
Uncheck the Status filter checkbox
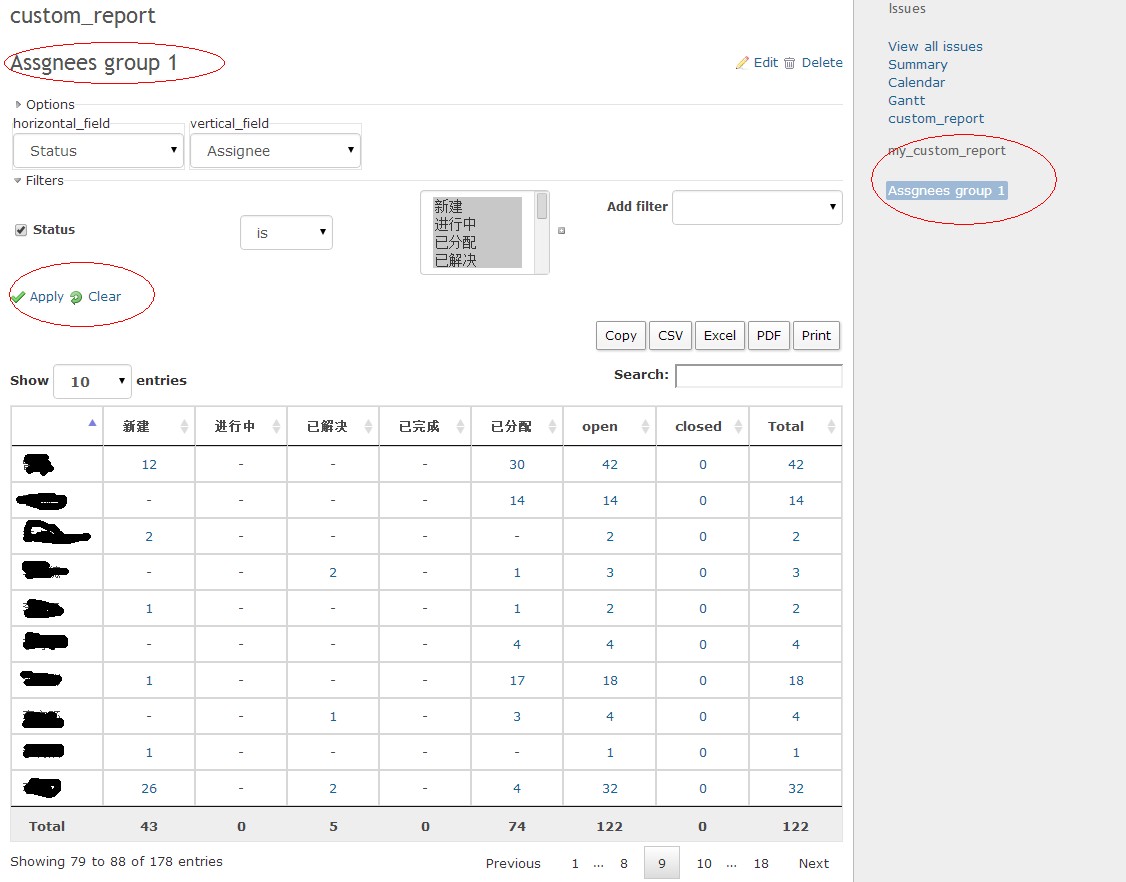[21, 230]
